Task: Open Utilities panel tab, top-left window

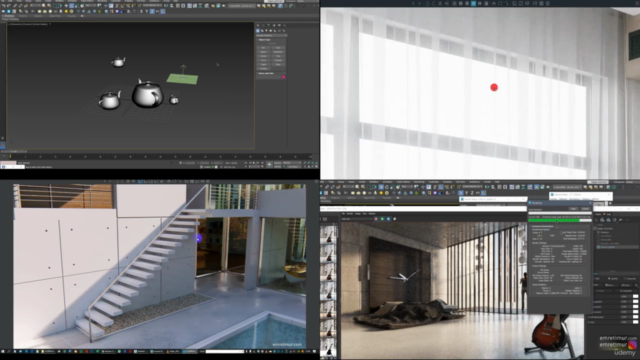Action: pyautogui.click(x=284, y=25)
